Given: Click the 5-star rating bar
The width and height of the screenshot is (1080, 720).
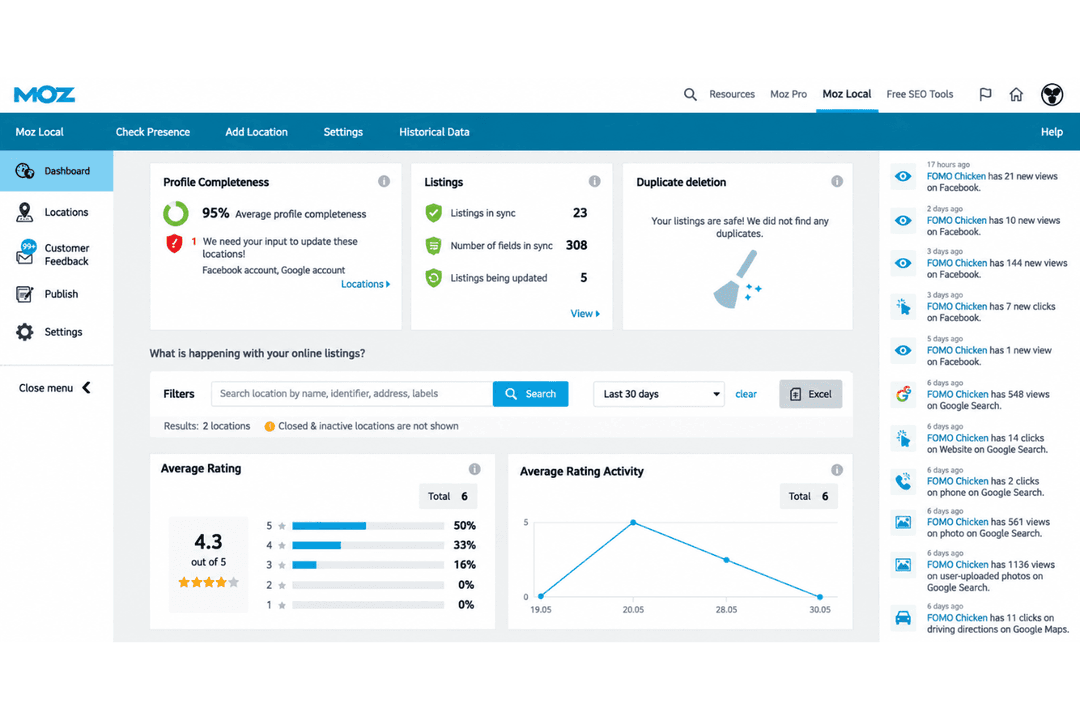Looking at the screenshot, I should (x=368, y=526).
